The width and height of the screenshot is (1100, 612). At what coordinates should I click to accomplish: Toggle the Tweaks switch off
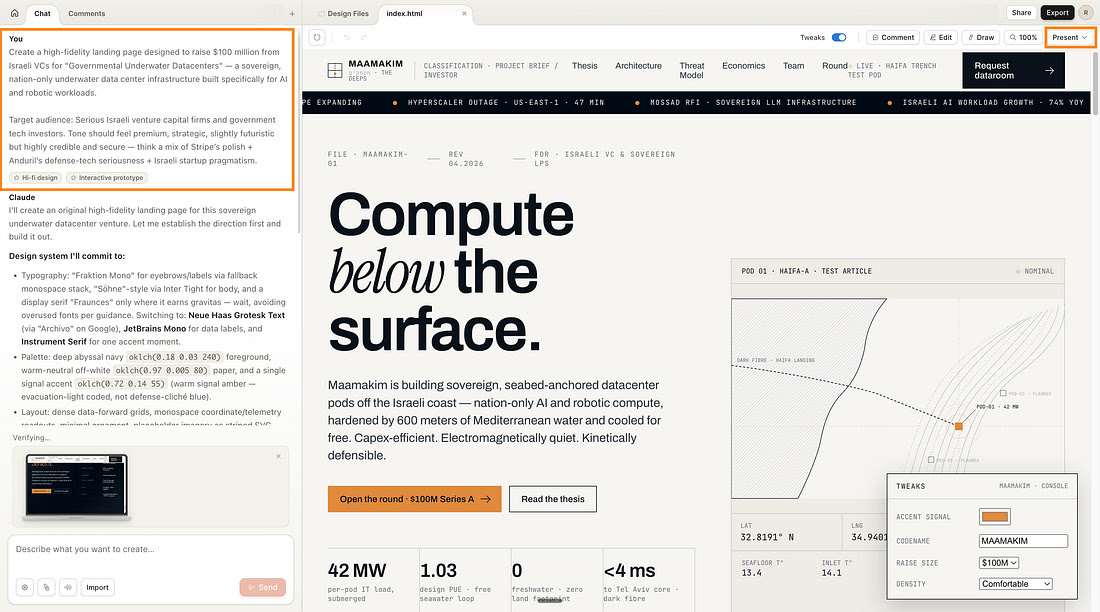[x=838, y=37]
